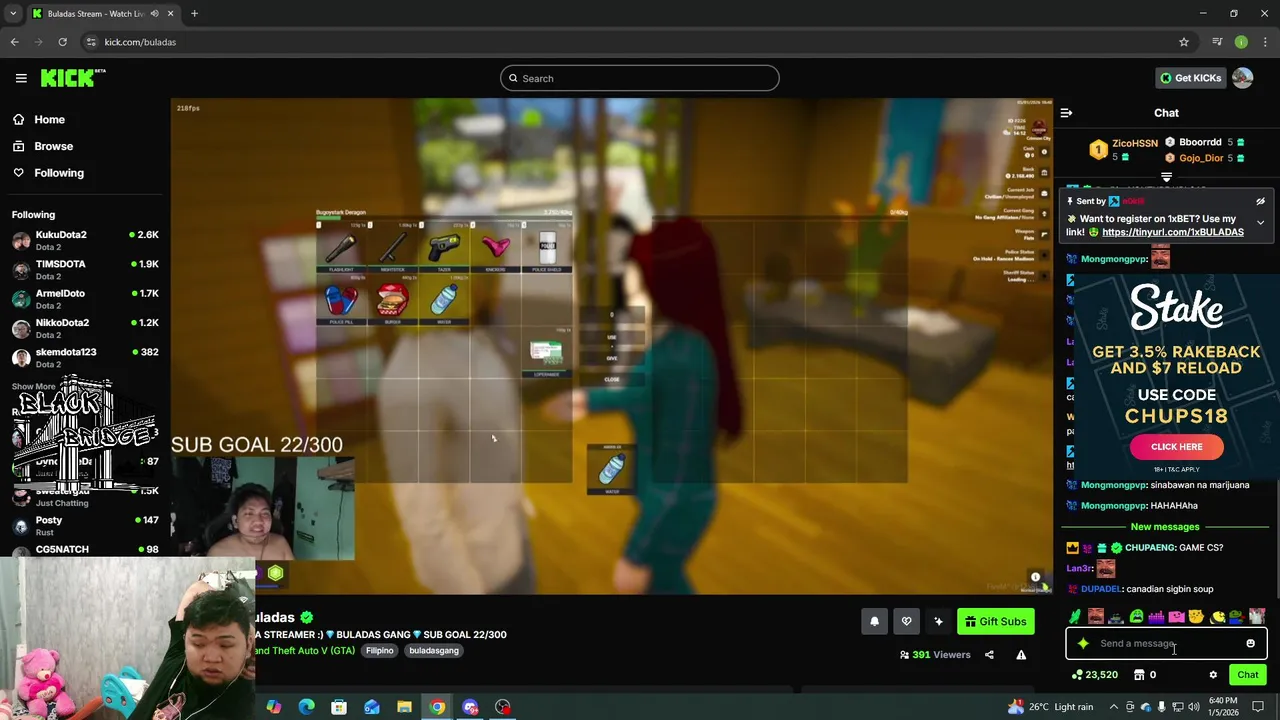Open KukuDota2's channel
Screen dimensions: 1280x720
(x=85, y=240)
